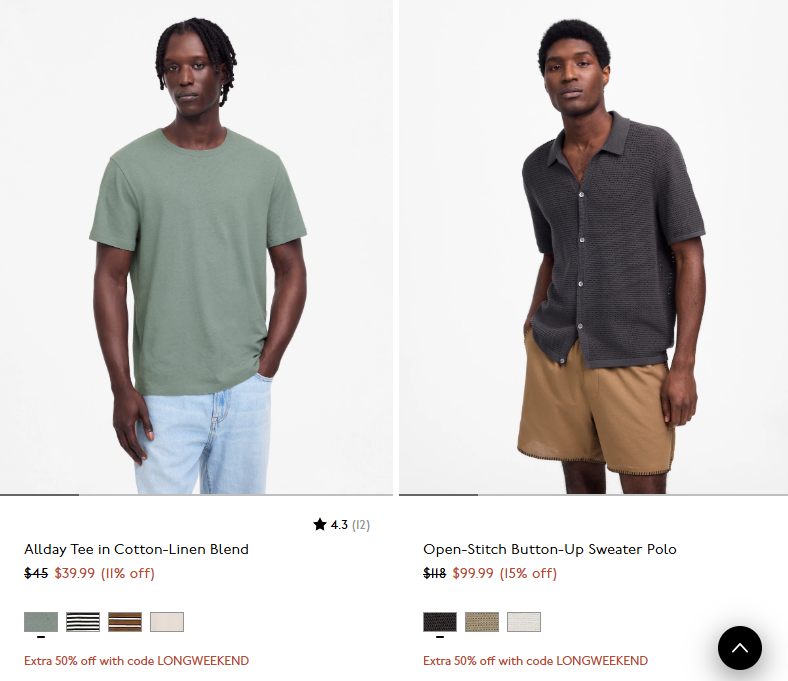Image resolution: width=788 pixels, height=681 pixels.
Task: Click the green tee product image
Action: [x=196, y=247]
